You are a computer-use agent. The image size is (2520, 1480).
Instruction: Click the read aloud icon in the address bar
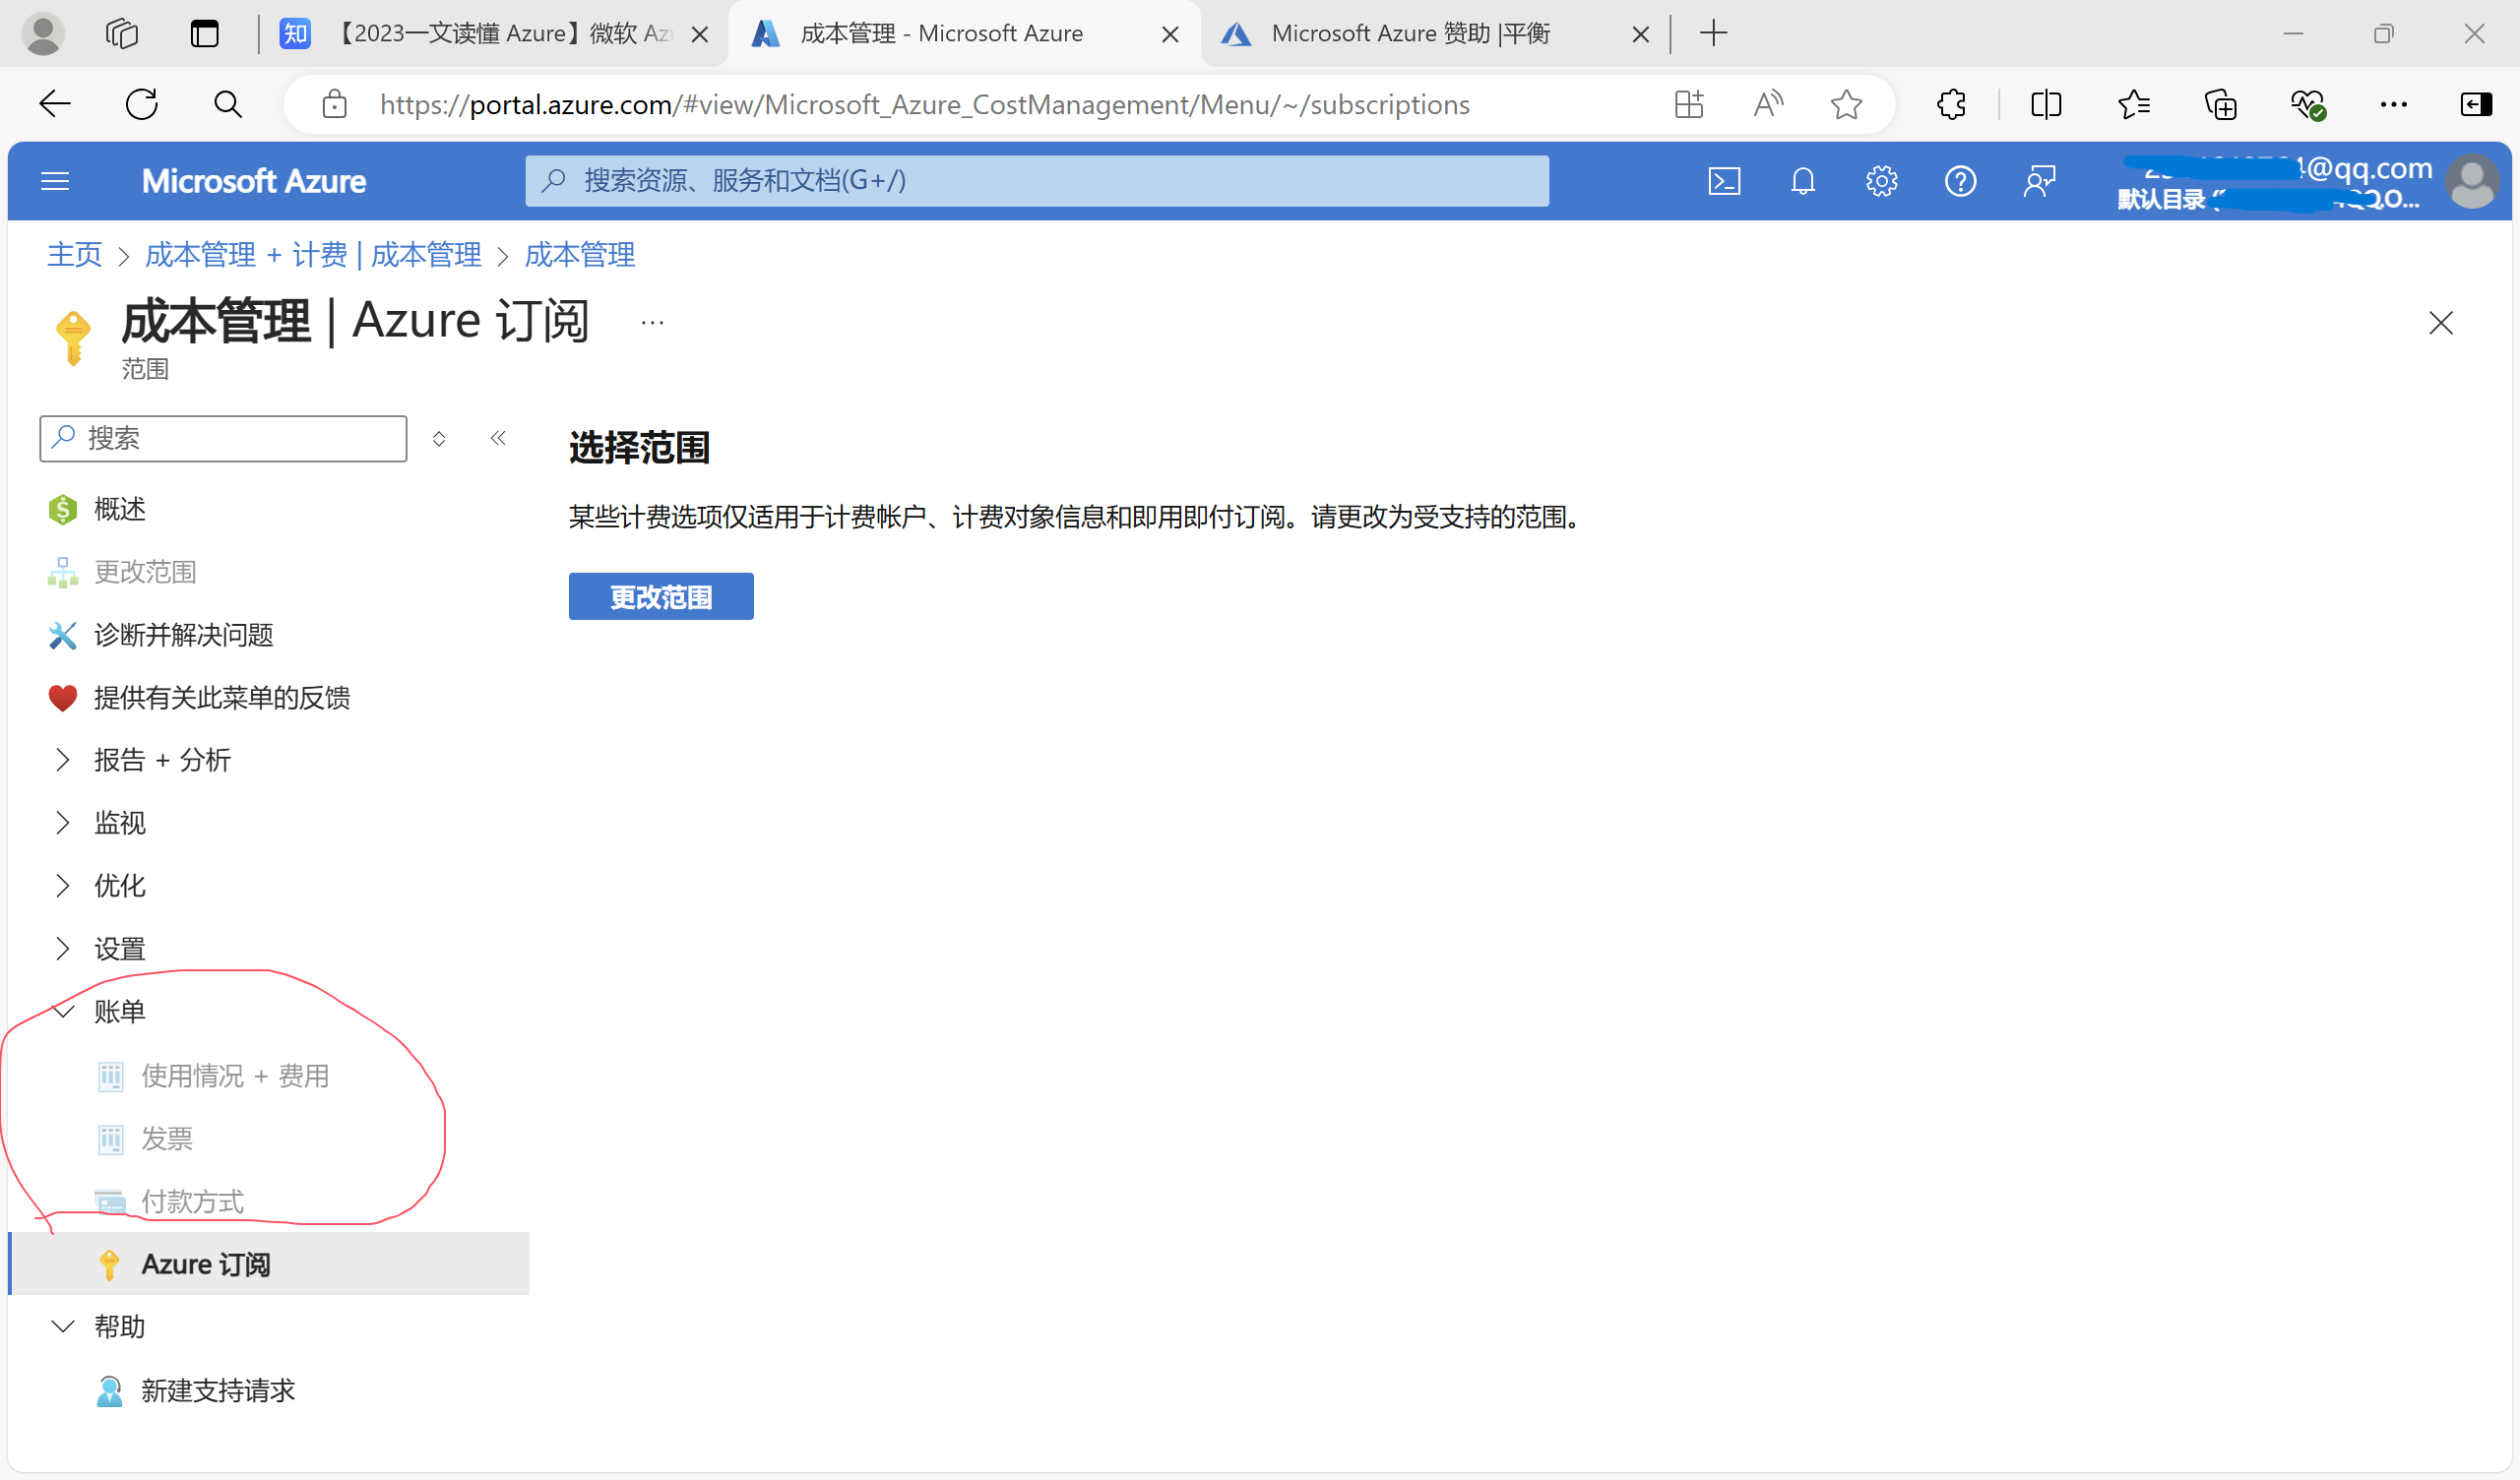(1768, 104)
